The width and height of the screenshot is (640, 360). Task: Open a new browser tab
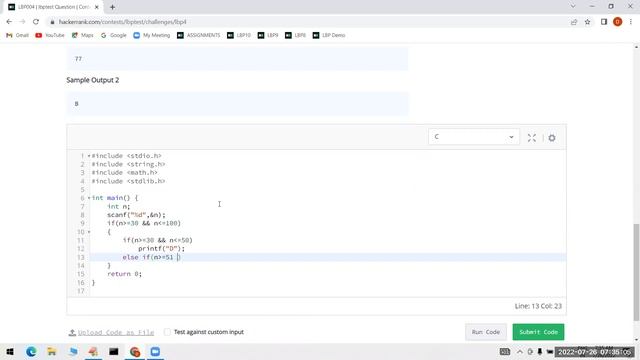[x=112, y=7]
